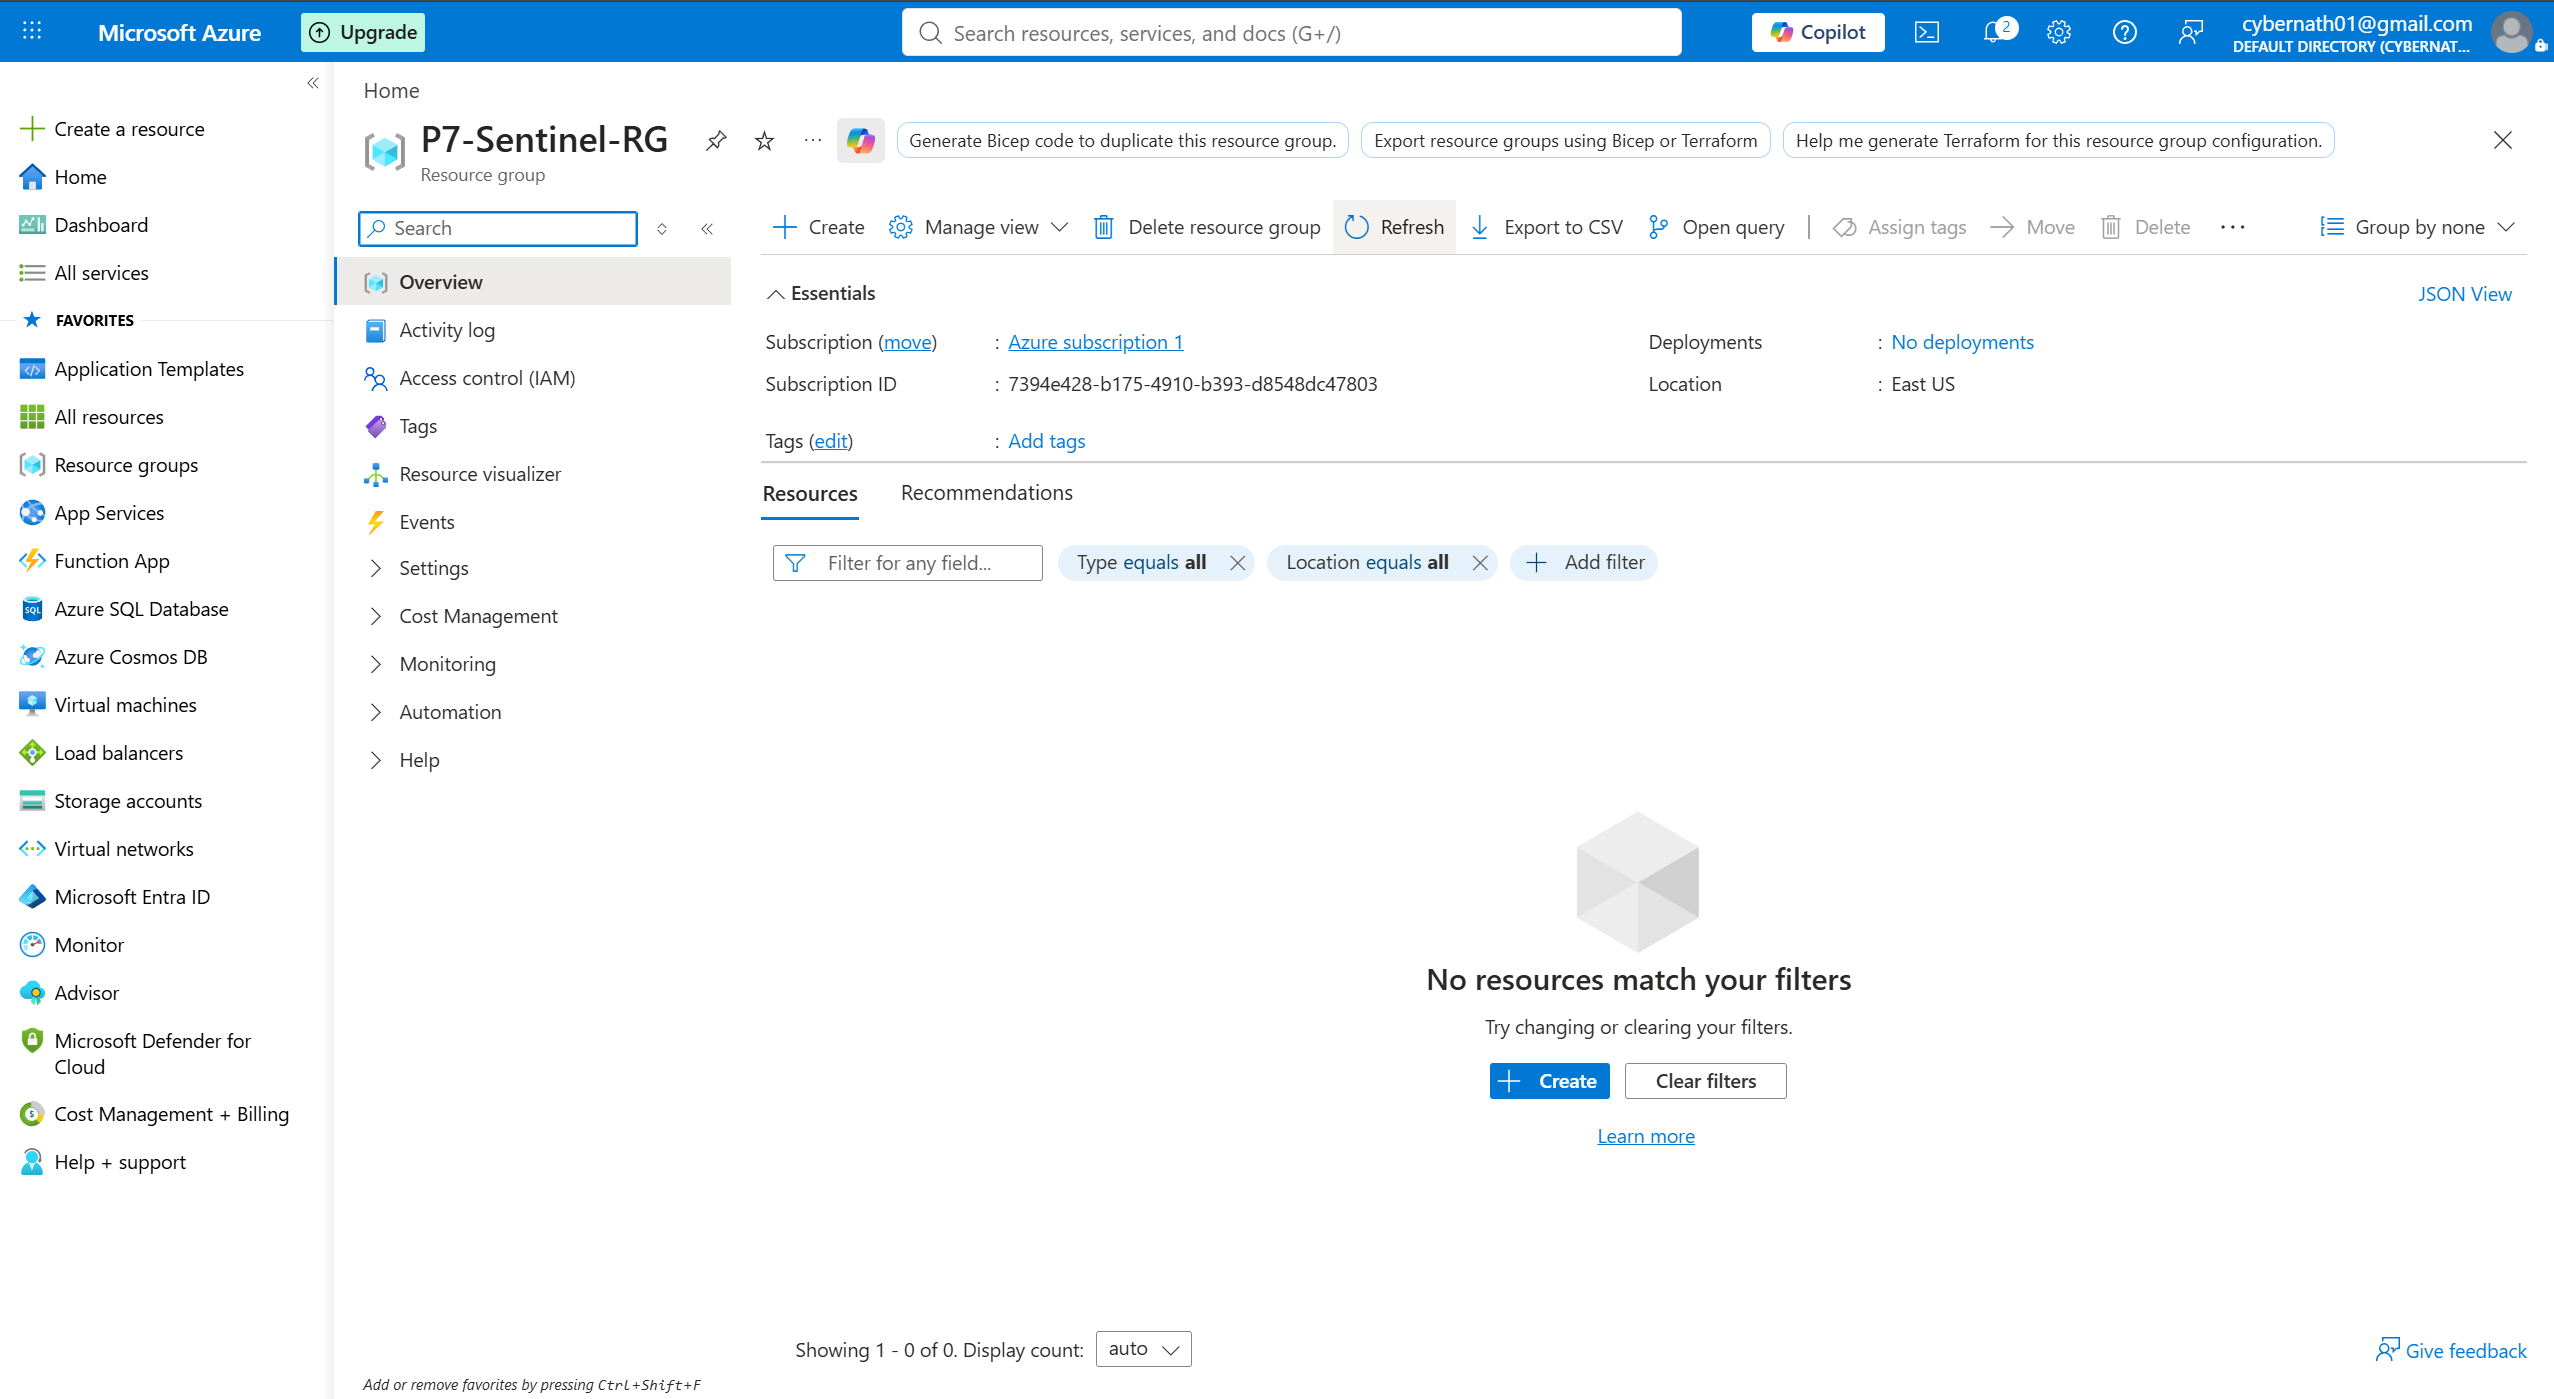
Task: Focus Filter for any field box
Action: pos(908,563)
